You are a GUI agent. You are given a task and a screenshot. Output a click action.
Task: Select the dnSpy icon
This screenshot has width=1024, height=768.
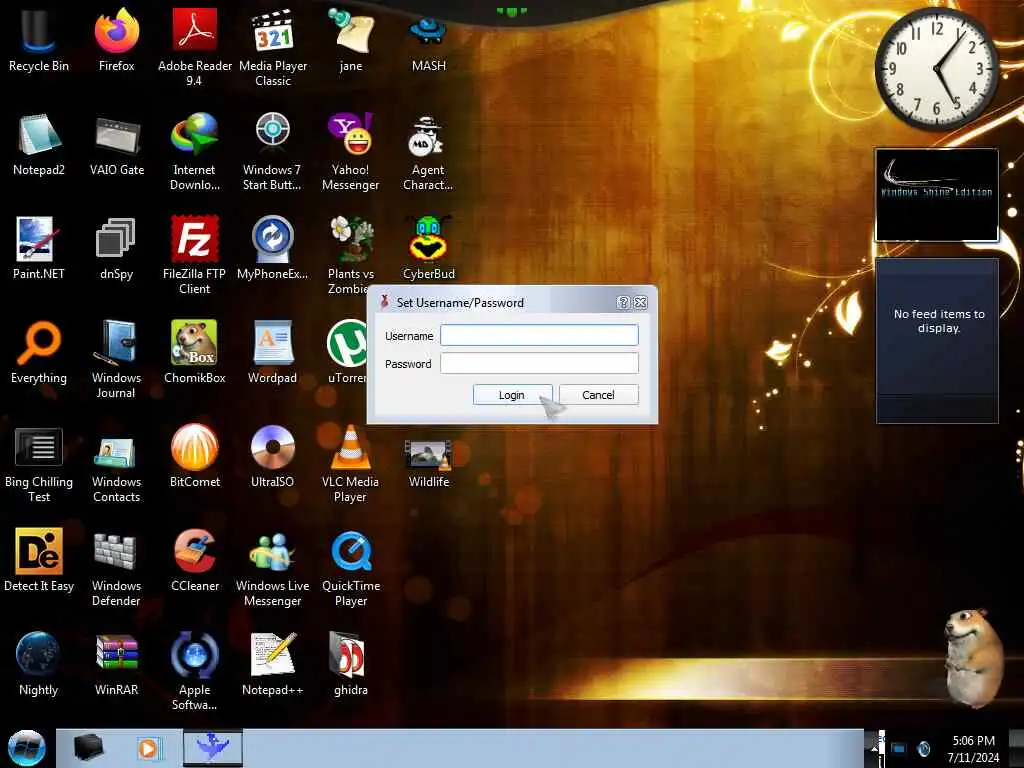(x=116, y=248)
